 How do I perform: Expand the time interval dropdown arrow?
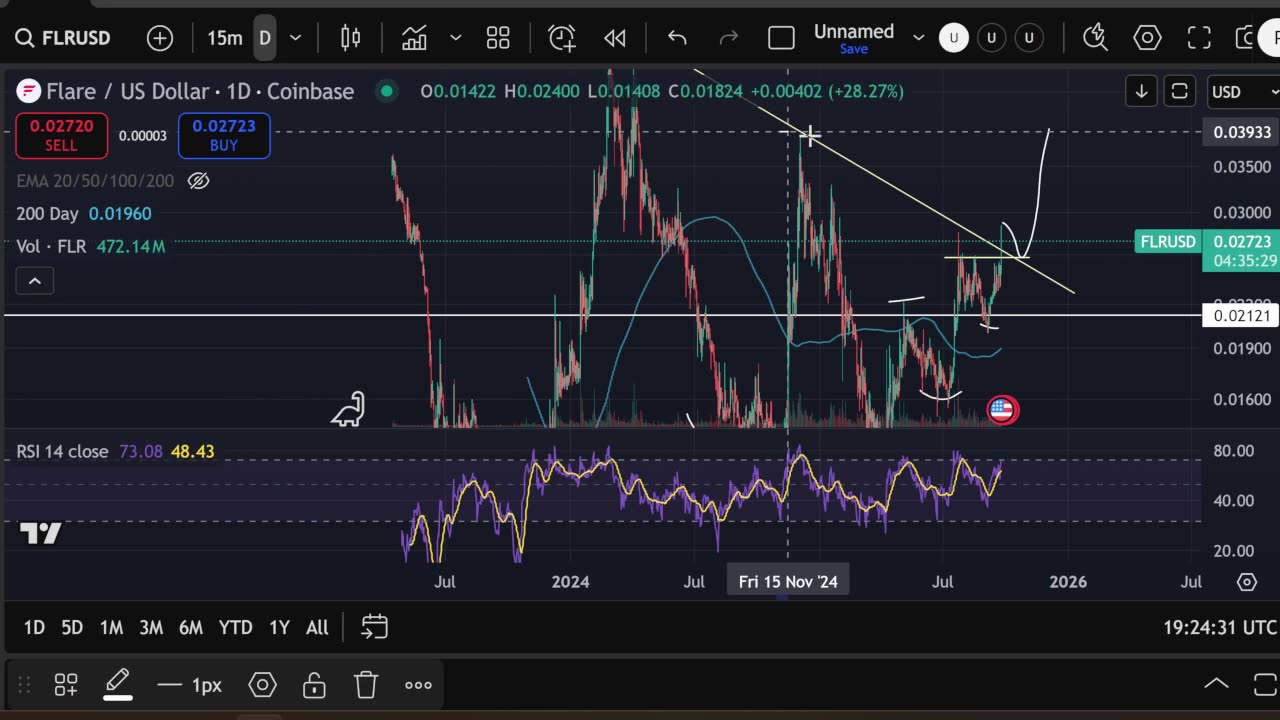295,38
